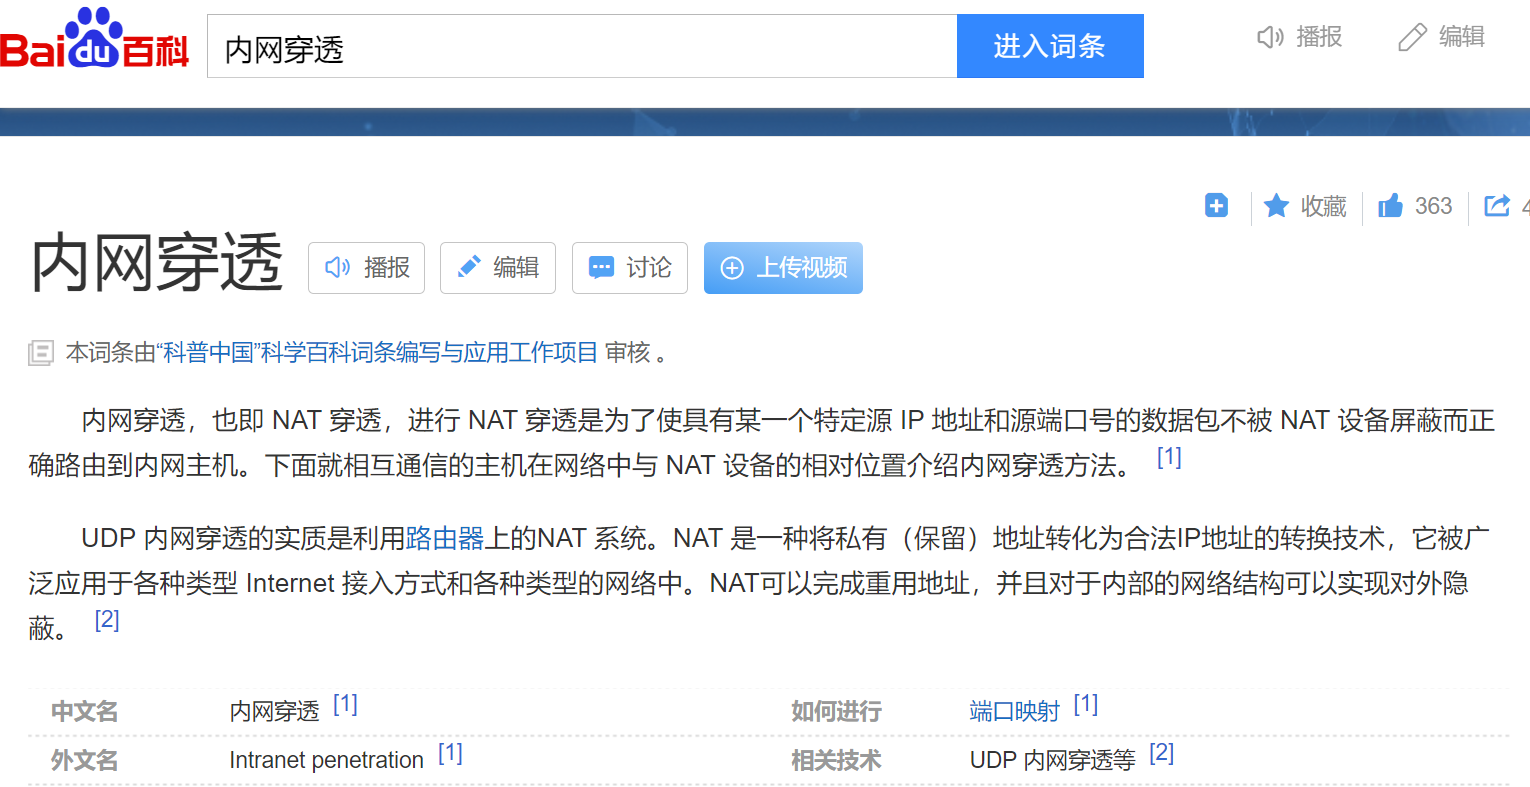Screen dimensions: 1530x787
Task: Click the 编辑 button beside the title
Action: [x=498, y=268]
